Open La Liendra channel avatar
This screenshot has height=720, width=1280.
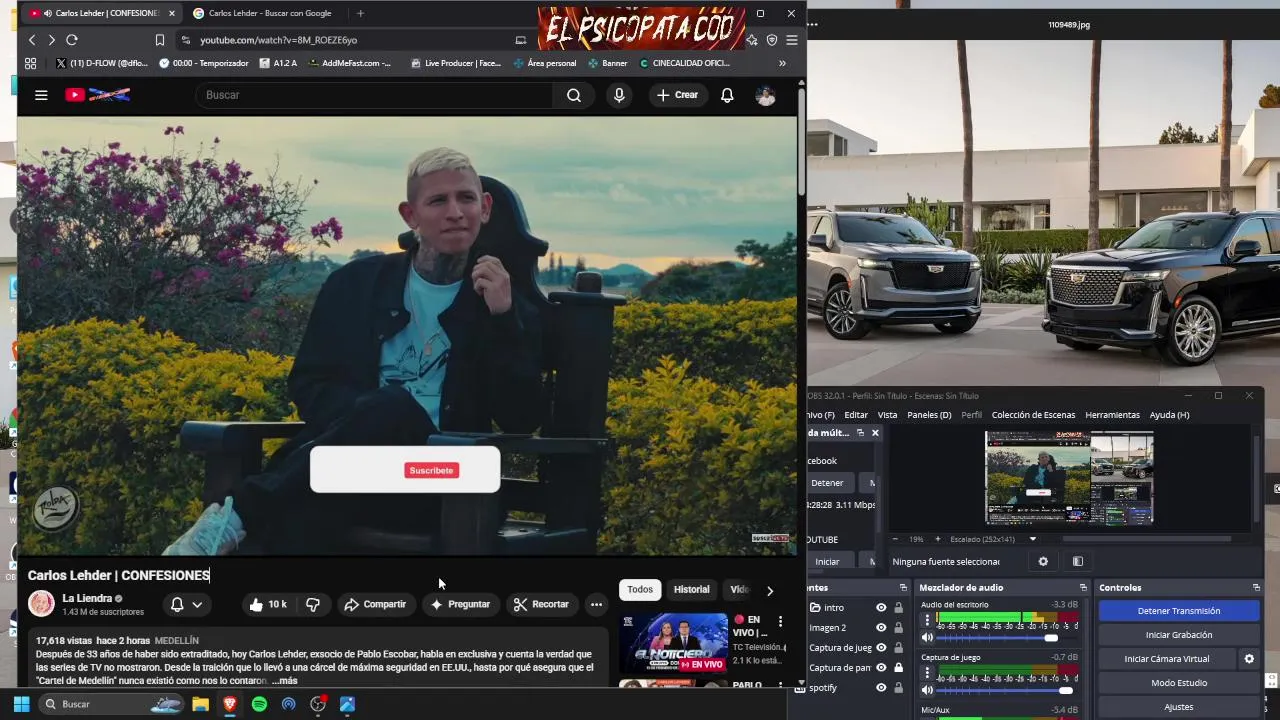pyautogui.click(x=41, y=604)
